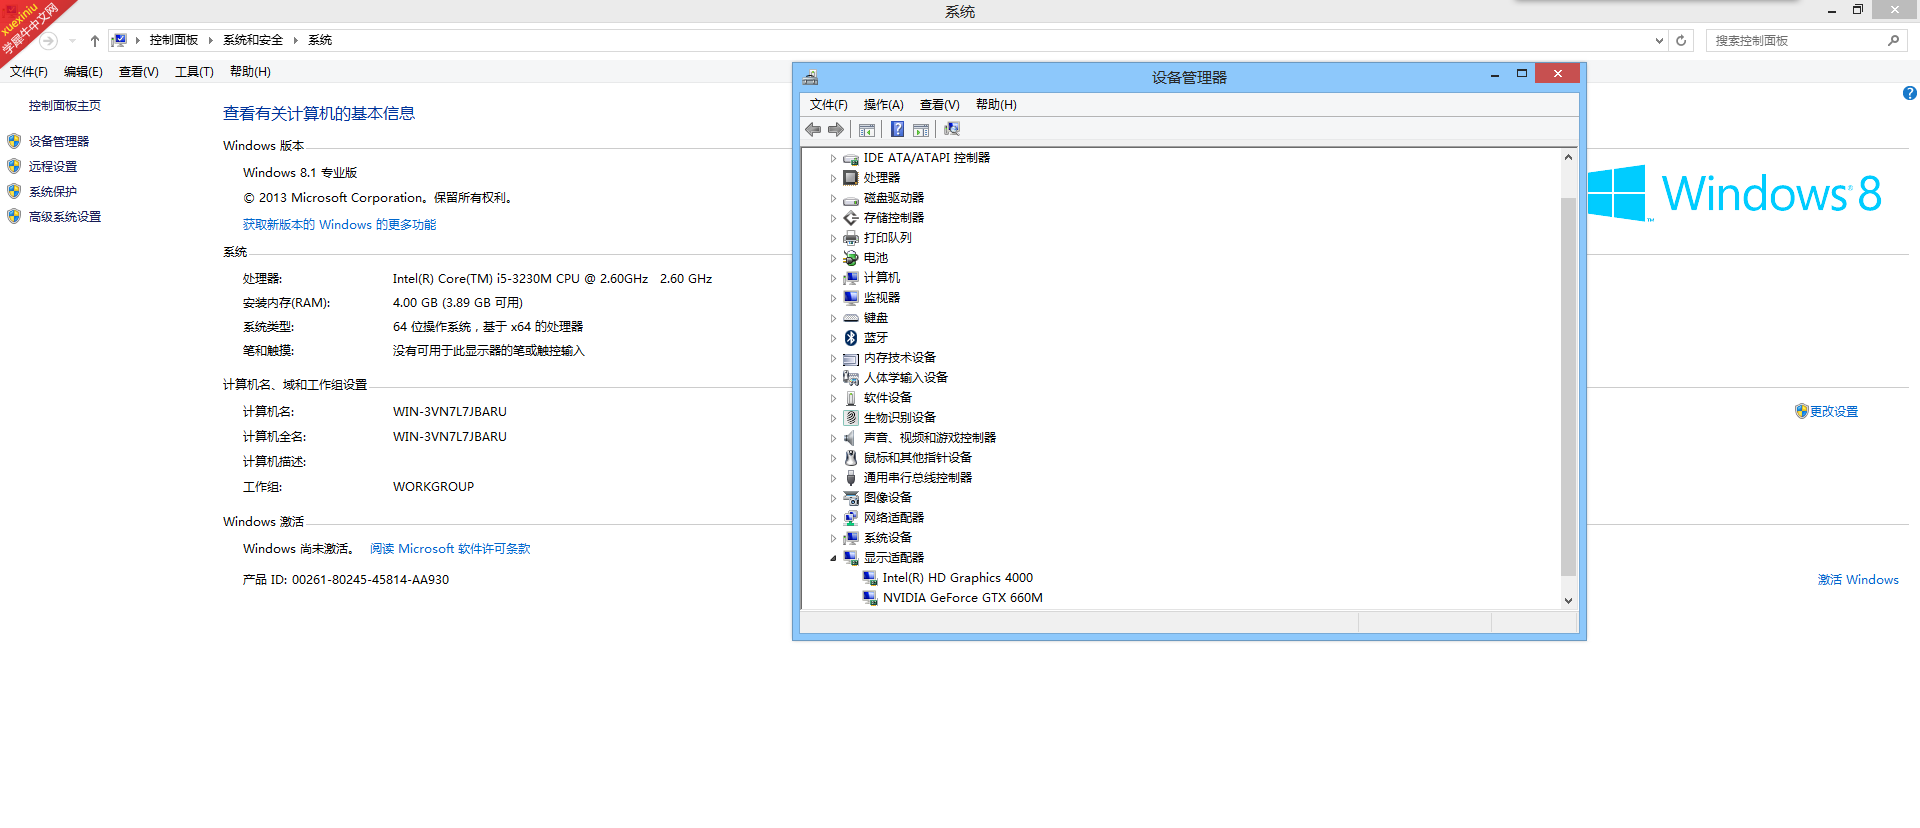
Task: Click 控制面板 breadcrumb in address bar
Action: 174,40
